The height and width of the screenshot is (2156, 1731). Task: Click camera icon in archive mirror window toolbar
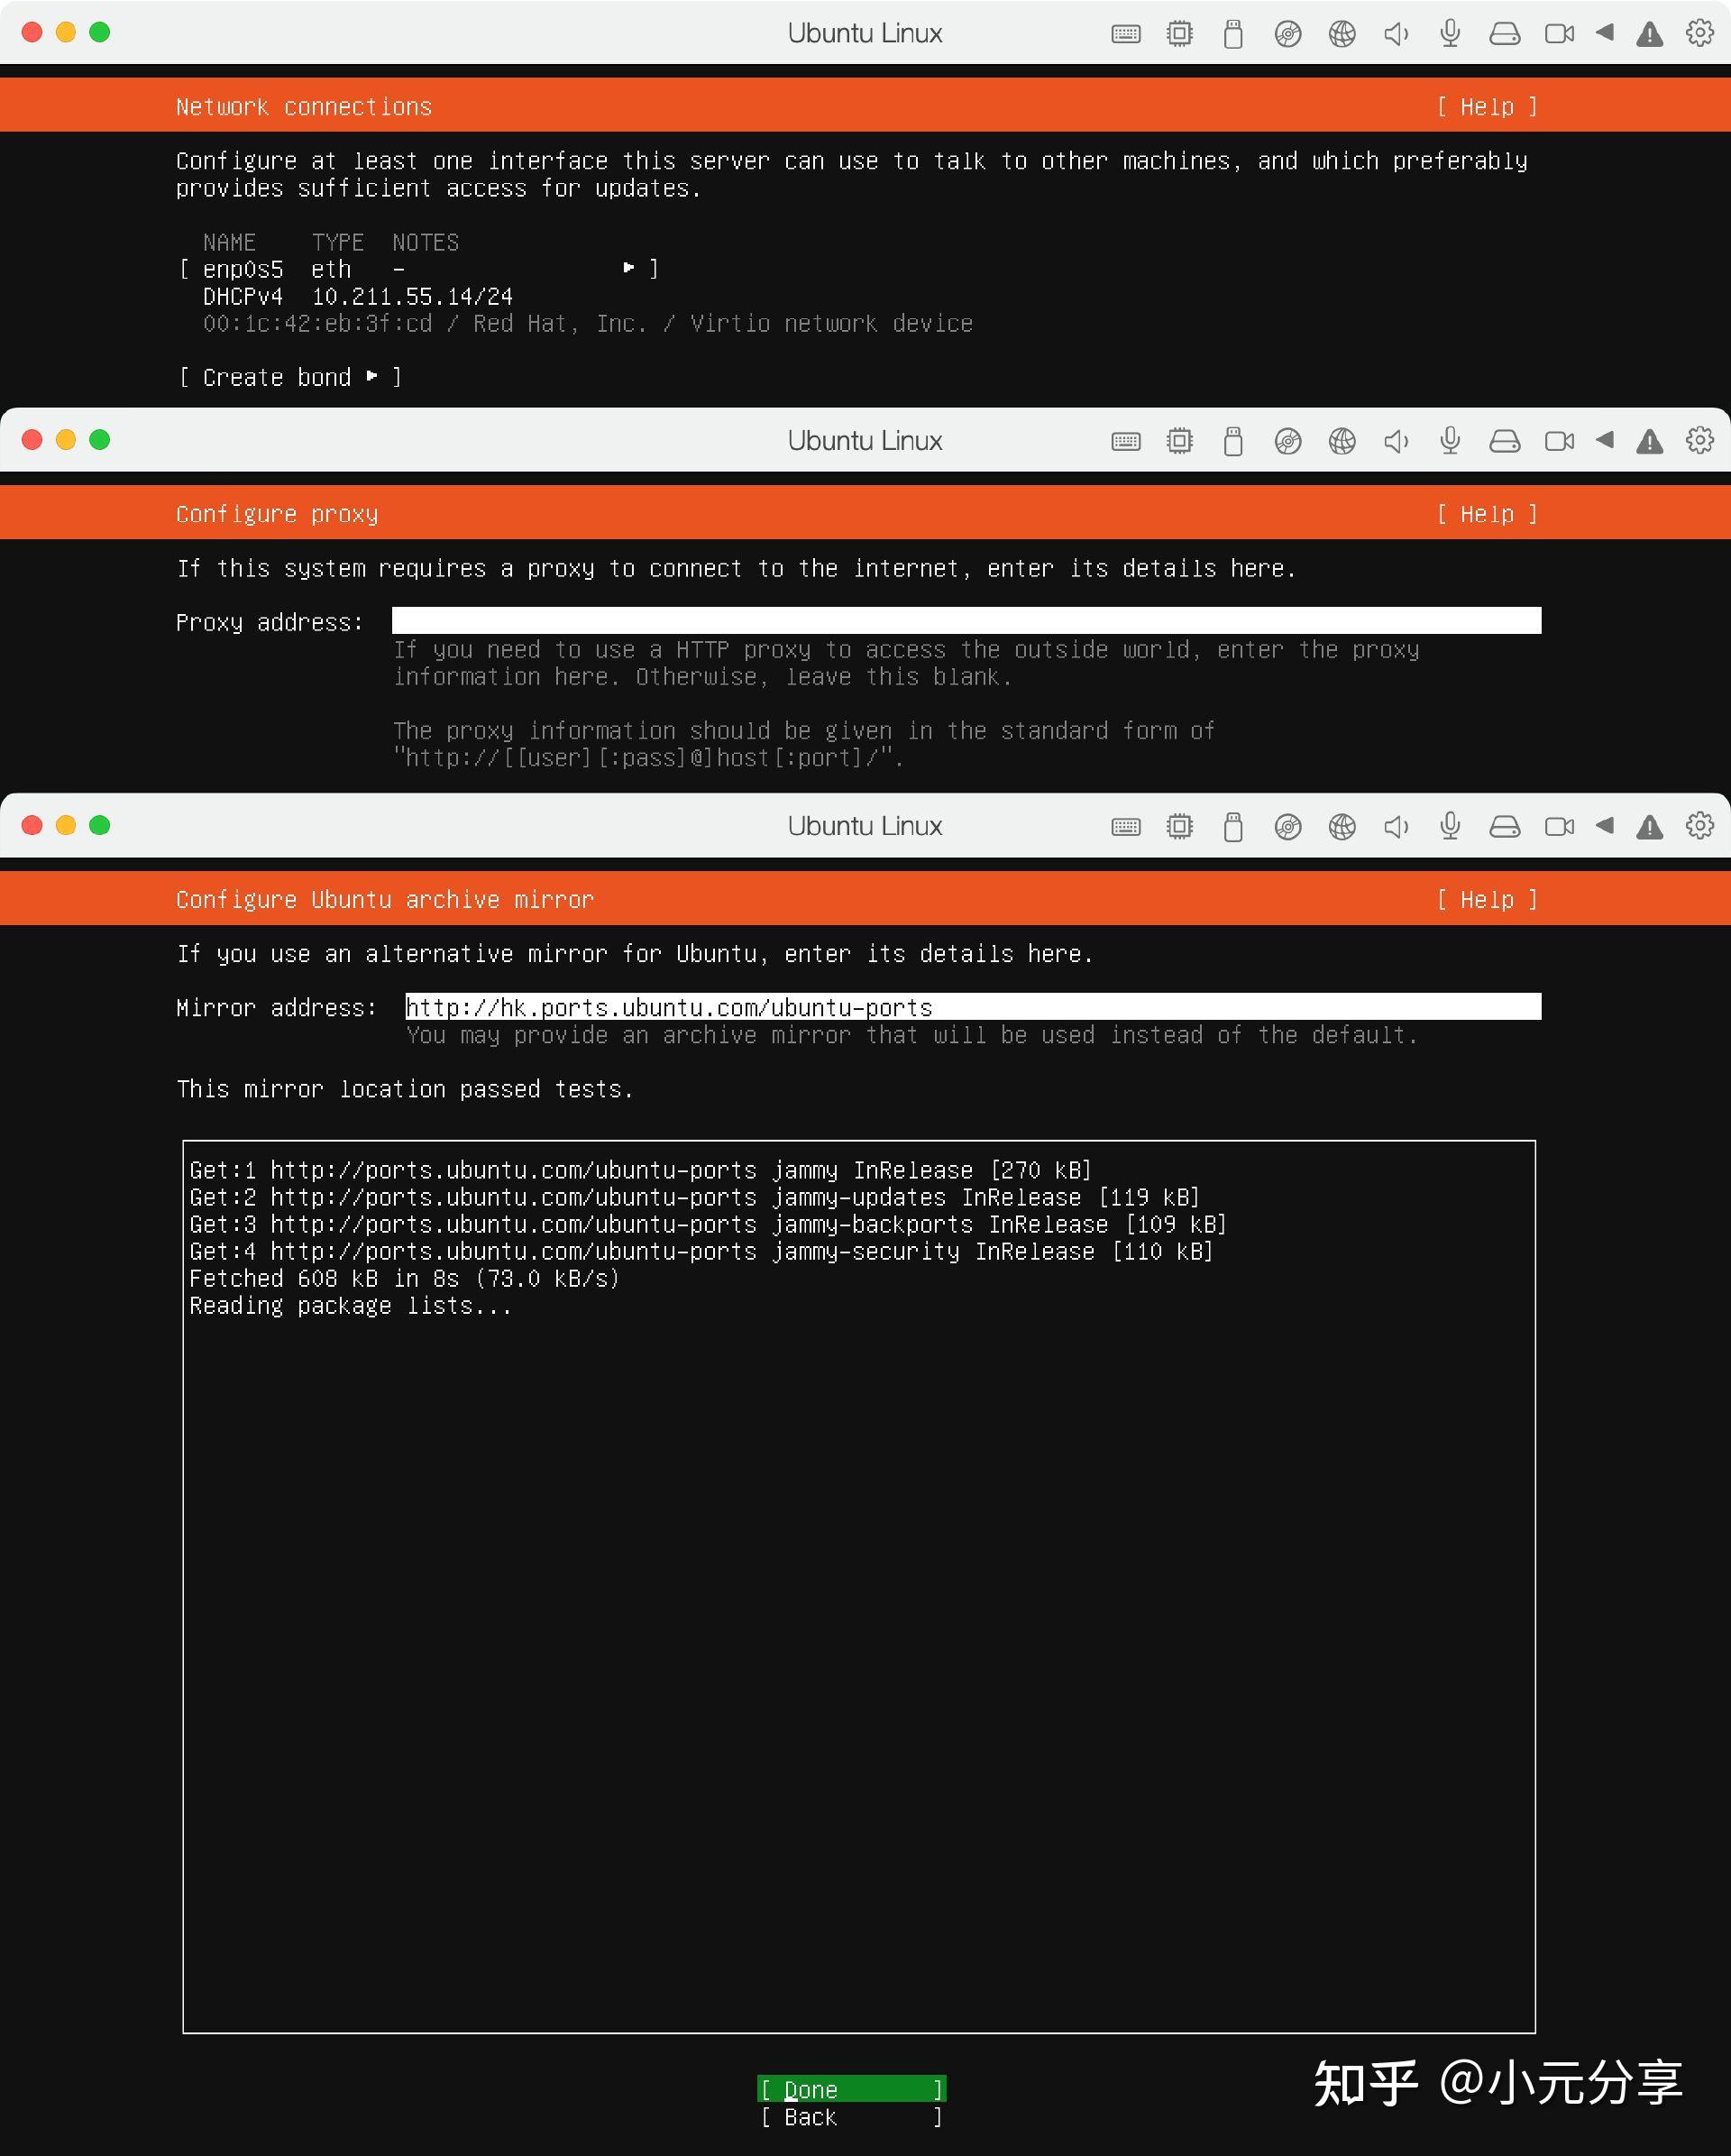1558,826
